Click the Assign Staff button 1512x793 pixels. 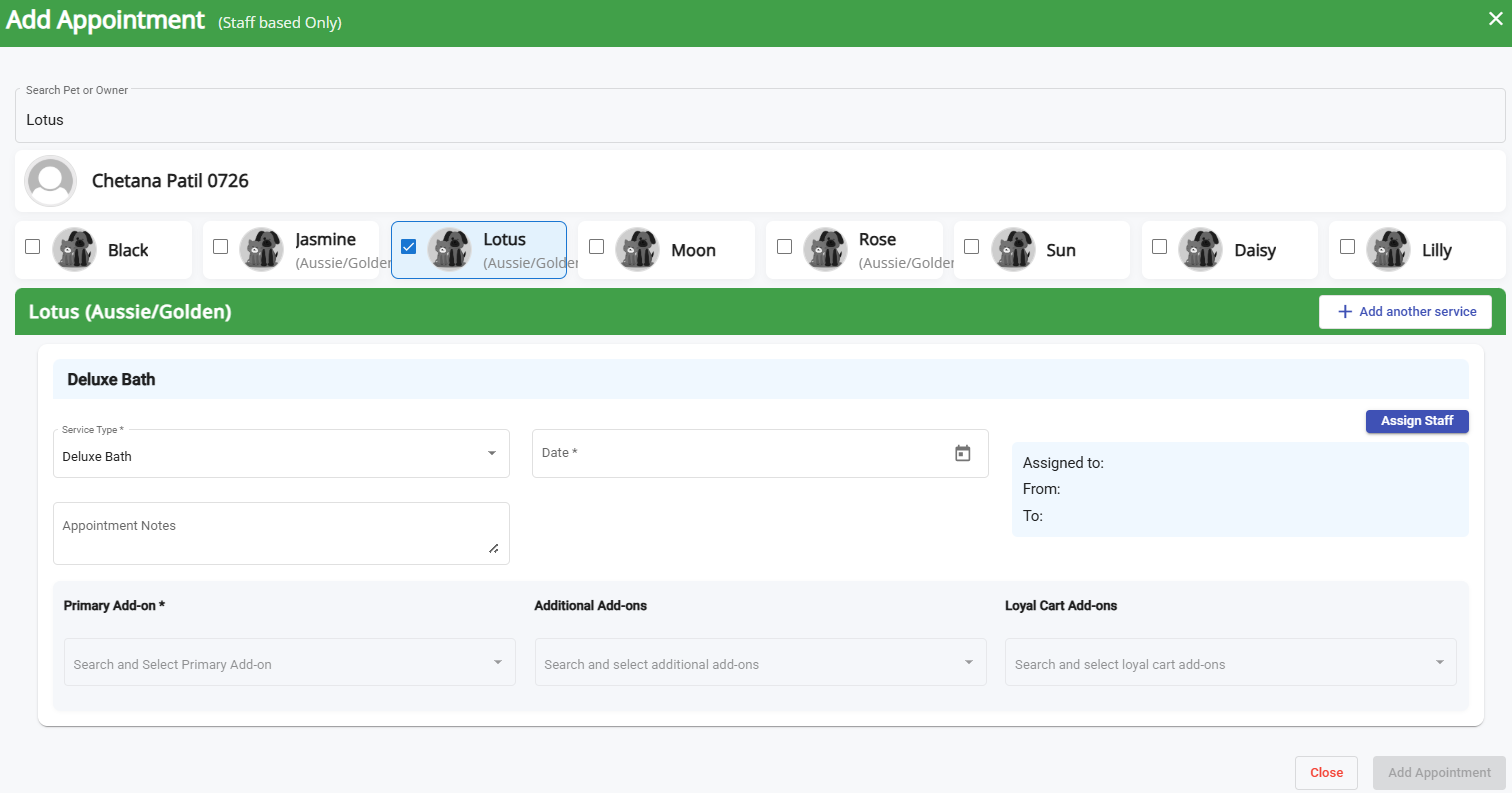[1416, 421]
